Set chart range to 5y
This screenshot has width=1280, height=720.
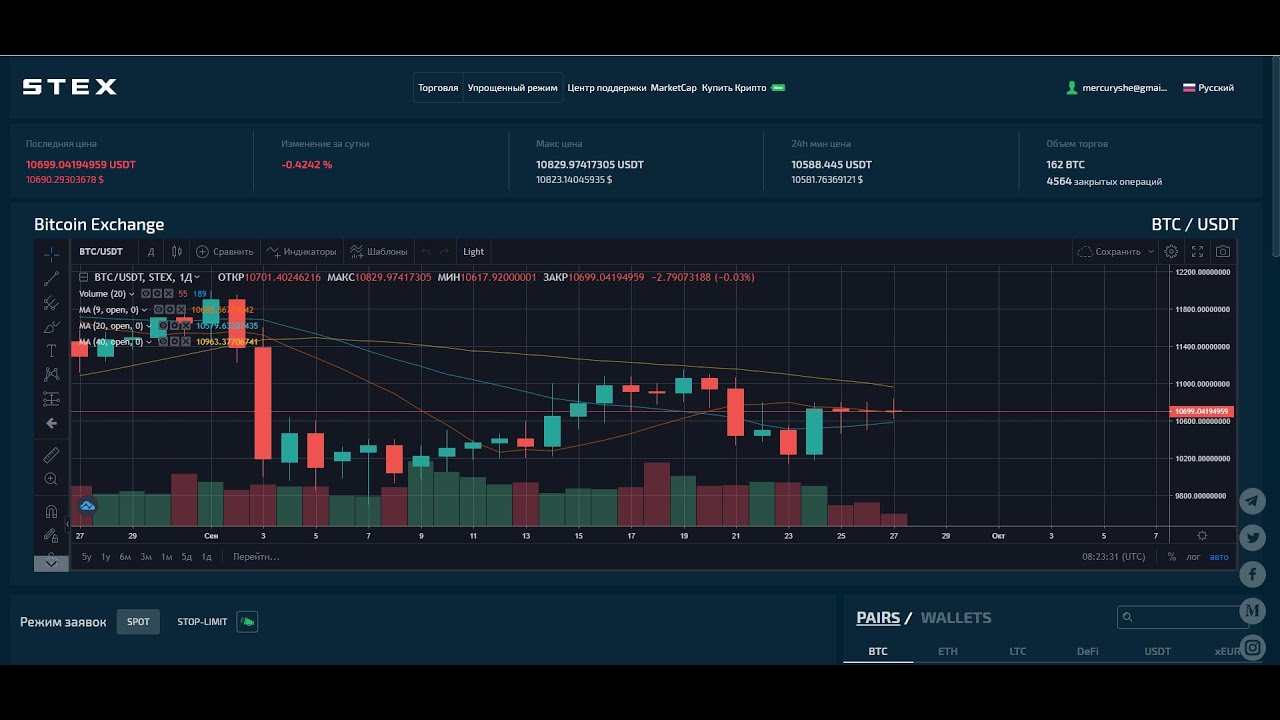coord(87,557)
